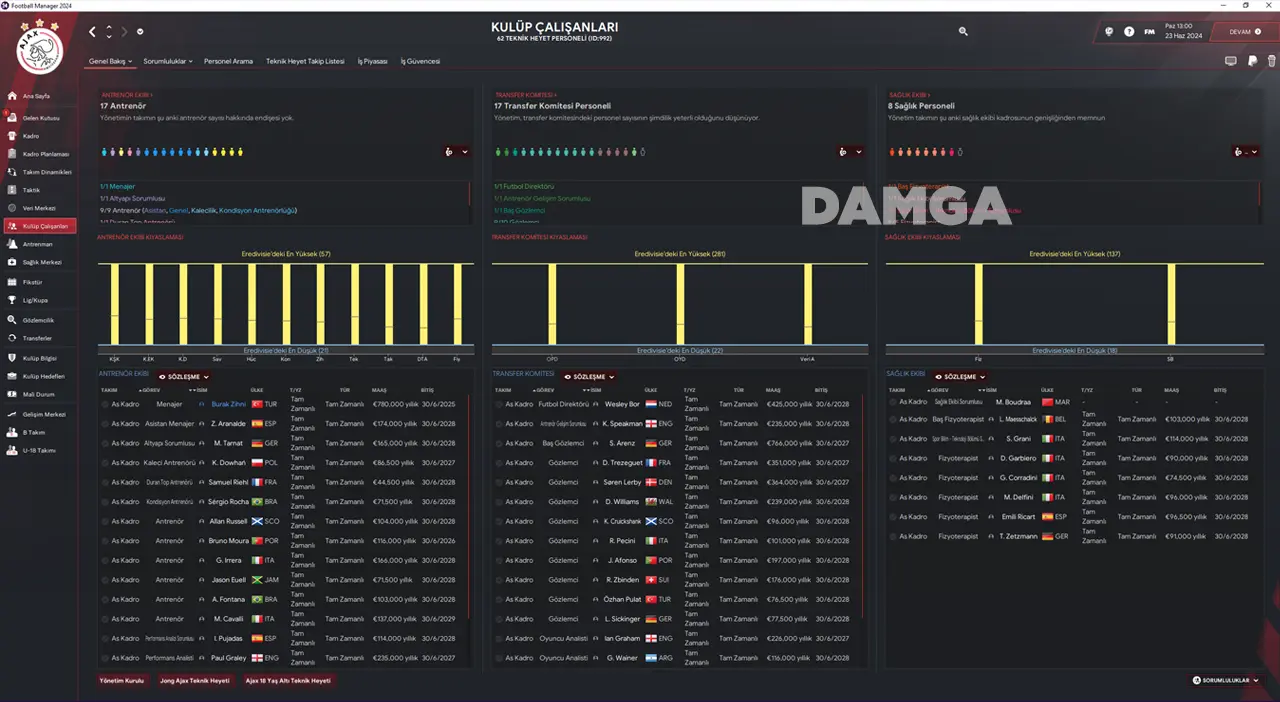Click the trash can icon at top right

tap(1271, 61)
